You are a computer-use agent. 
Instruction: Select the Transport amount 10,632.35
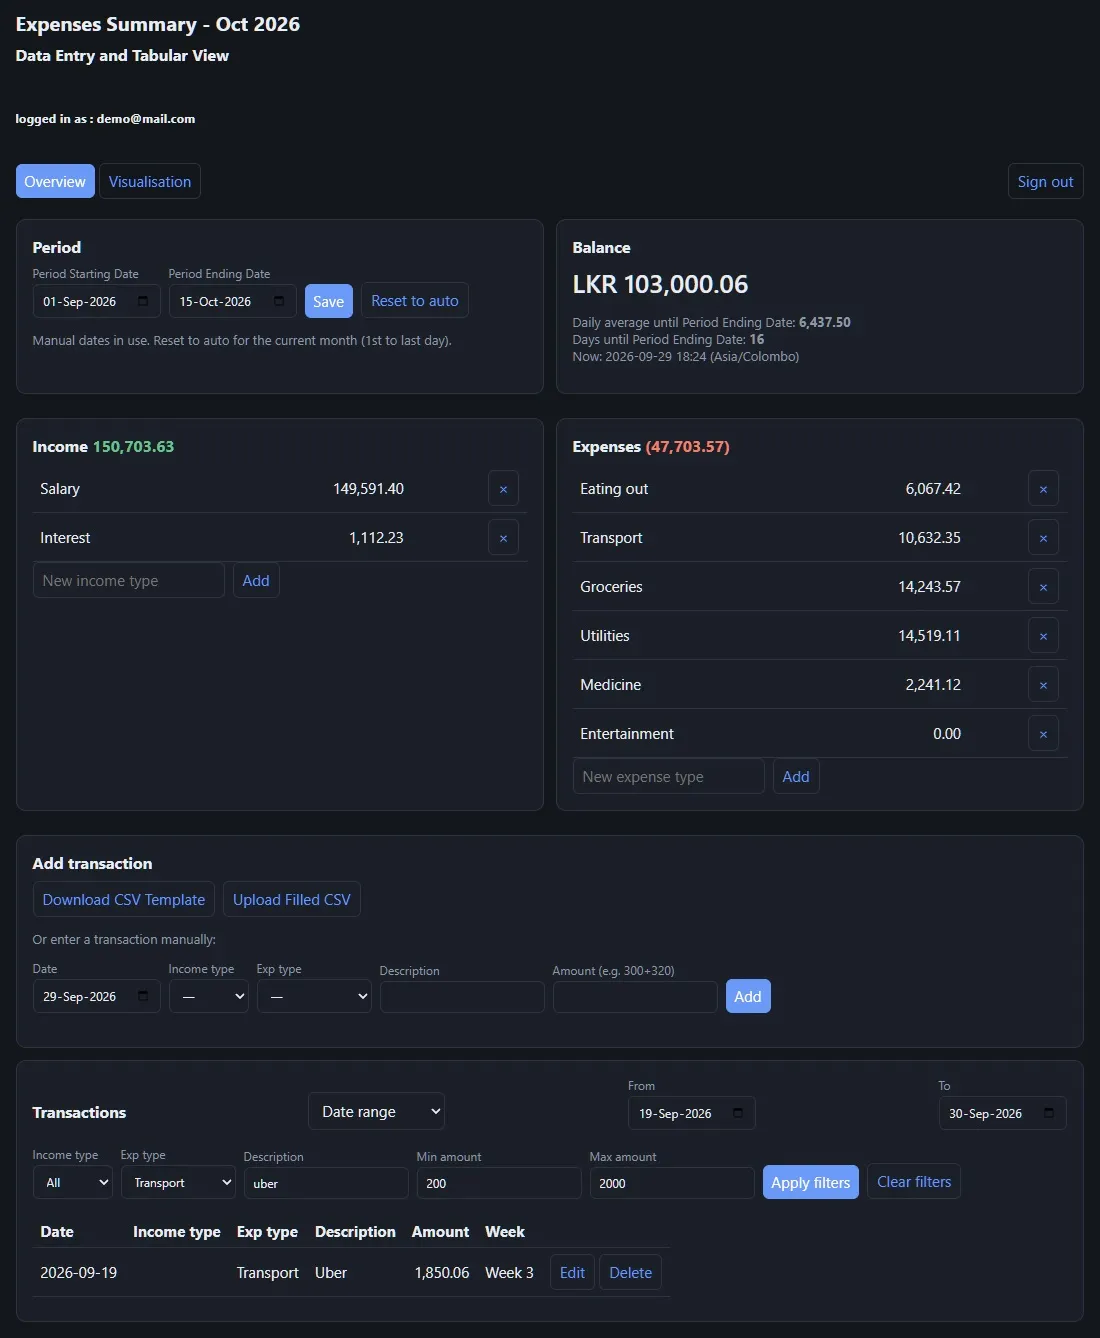tap(929, 538)
